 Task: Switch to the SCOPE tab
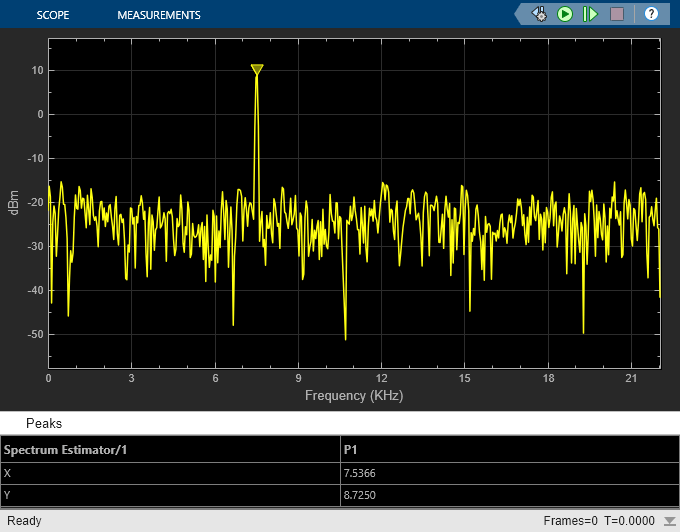53,15
